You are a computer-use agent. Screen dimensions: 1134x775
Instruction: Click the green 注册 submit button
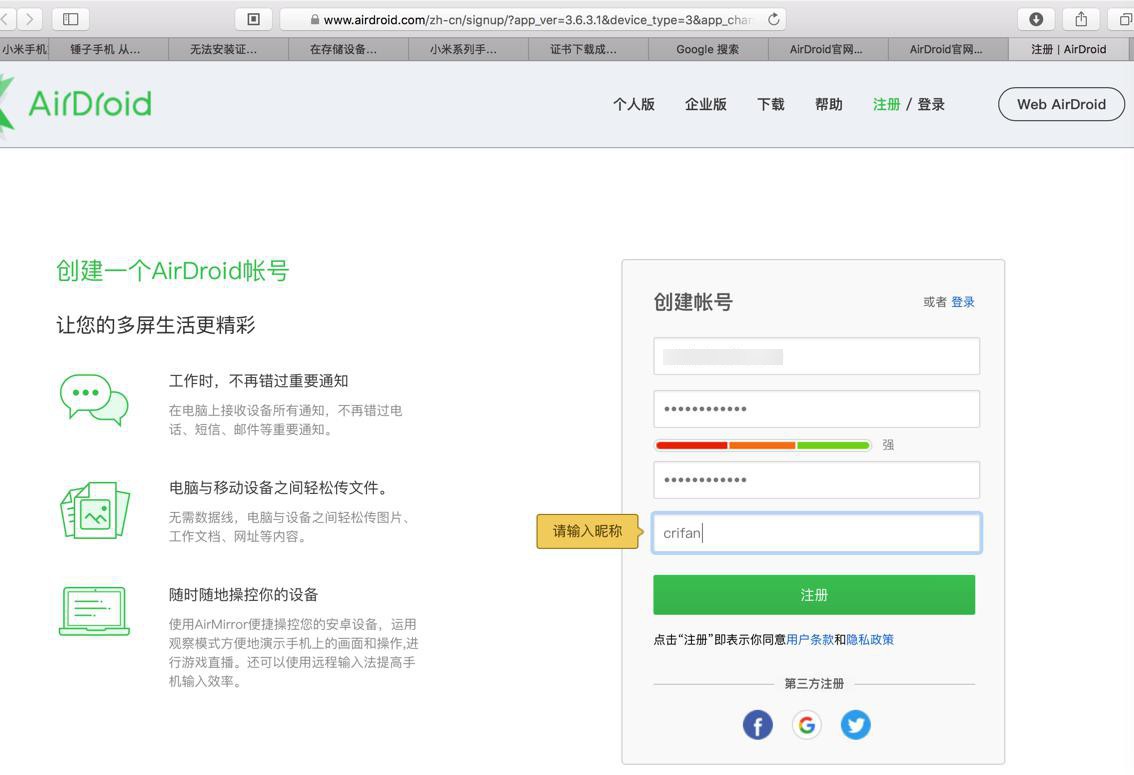click(814, 594)
